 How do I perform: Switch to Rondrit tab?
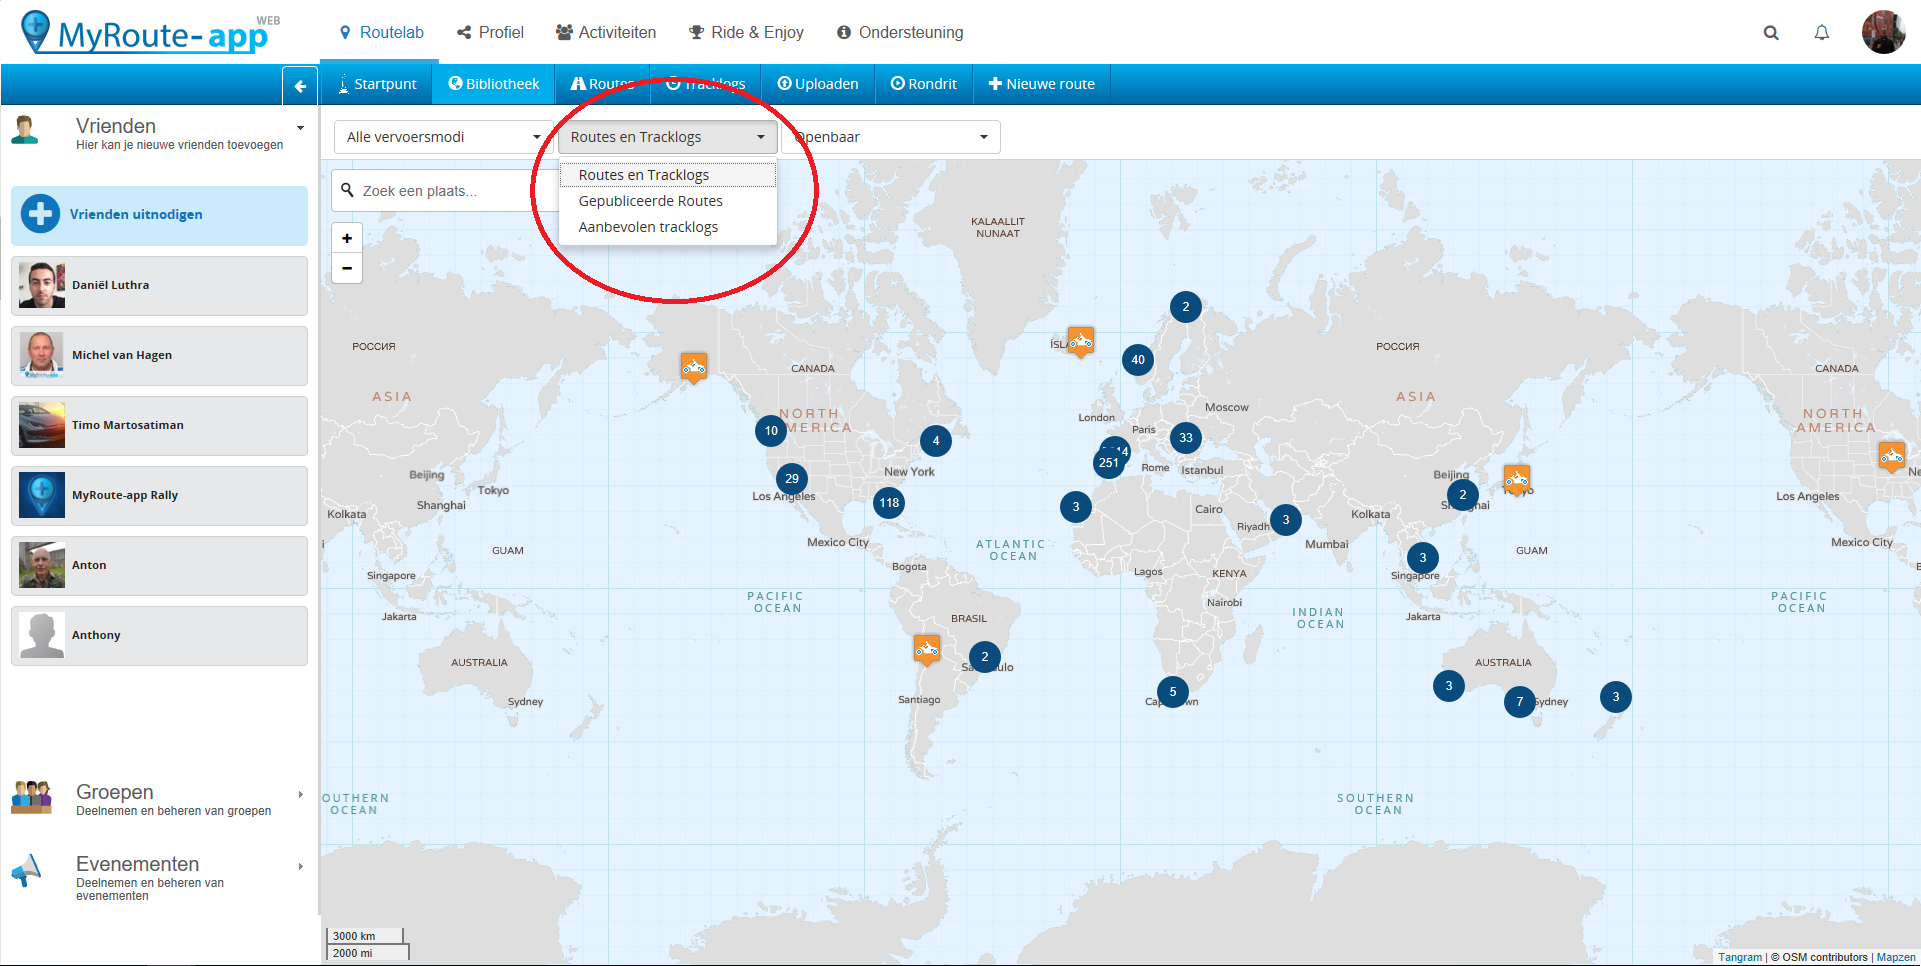924,84
